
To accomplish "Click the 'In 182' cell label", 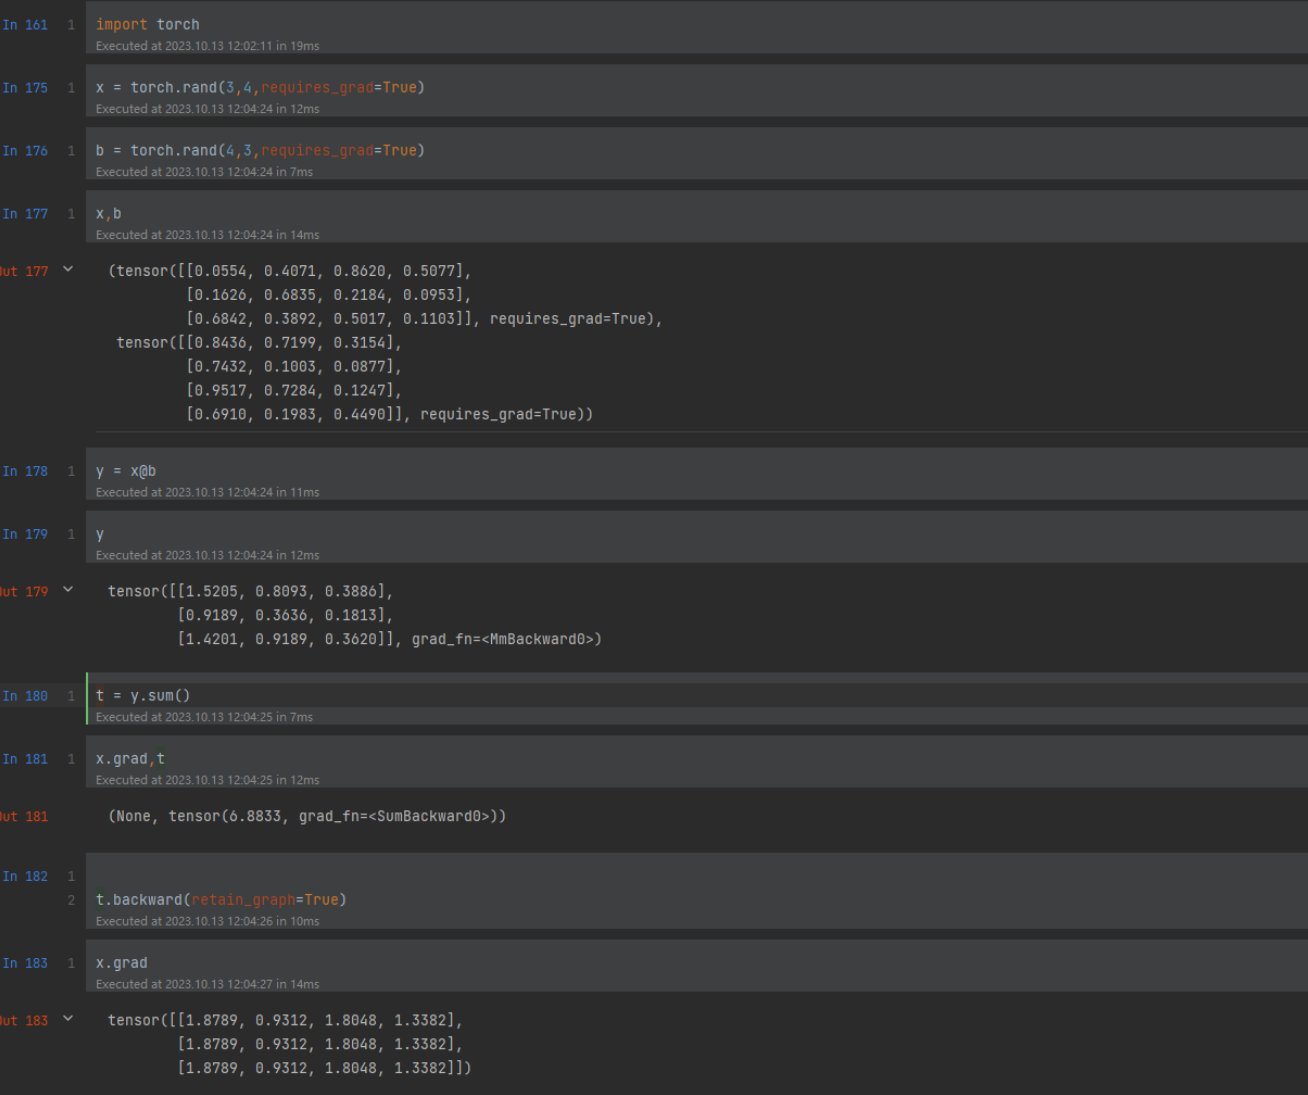I will click(x=25, y=876).
